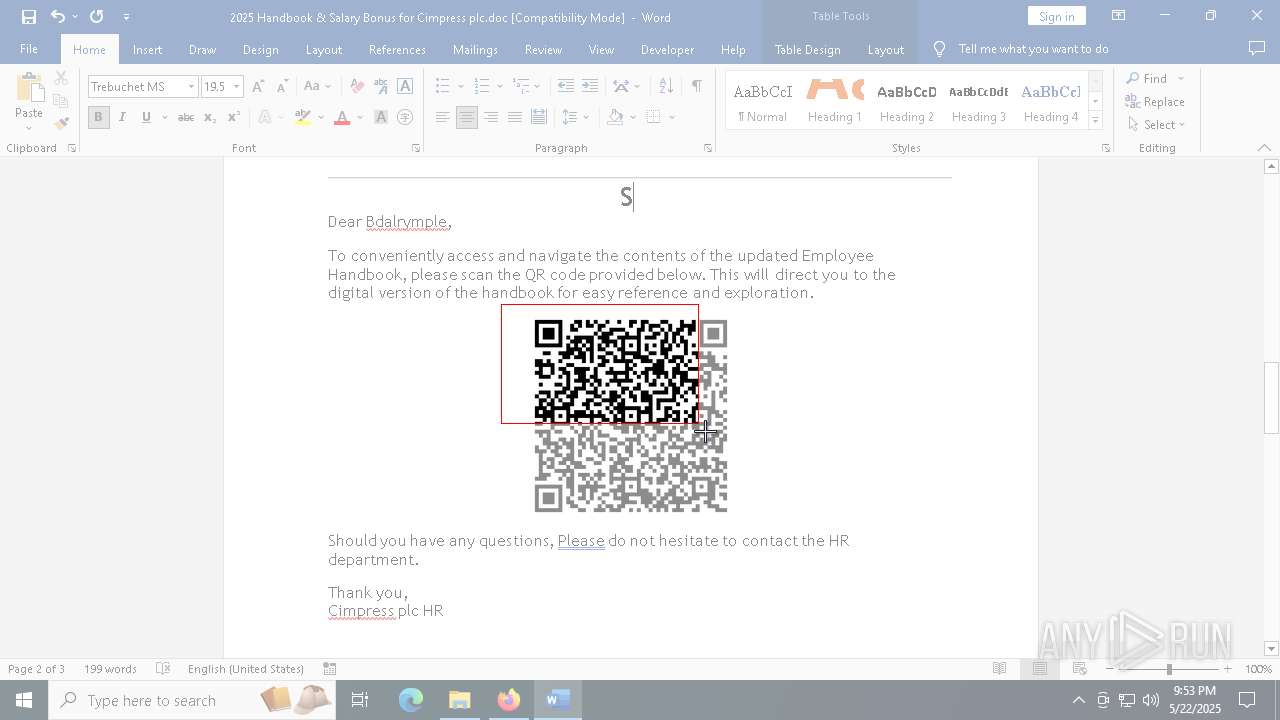Apply superscript formatting
This screenshot has width=1280, height=720.
233,117
